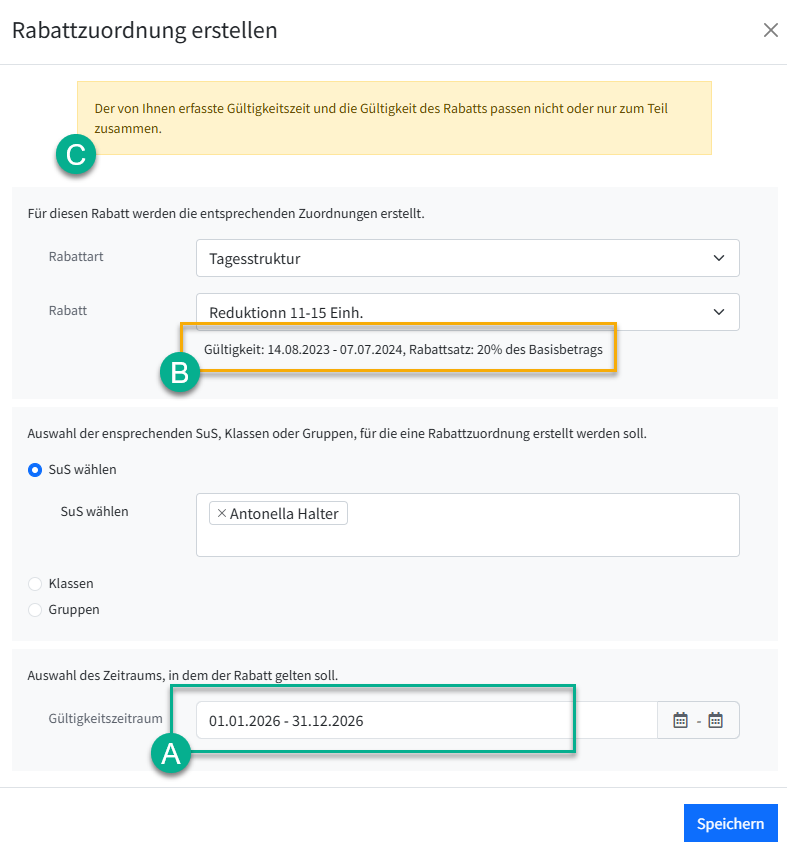Expand the Rabatt dropdown list
The image size is (787, 853).
[467, 312]
